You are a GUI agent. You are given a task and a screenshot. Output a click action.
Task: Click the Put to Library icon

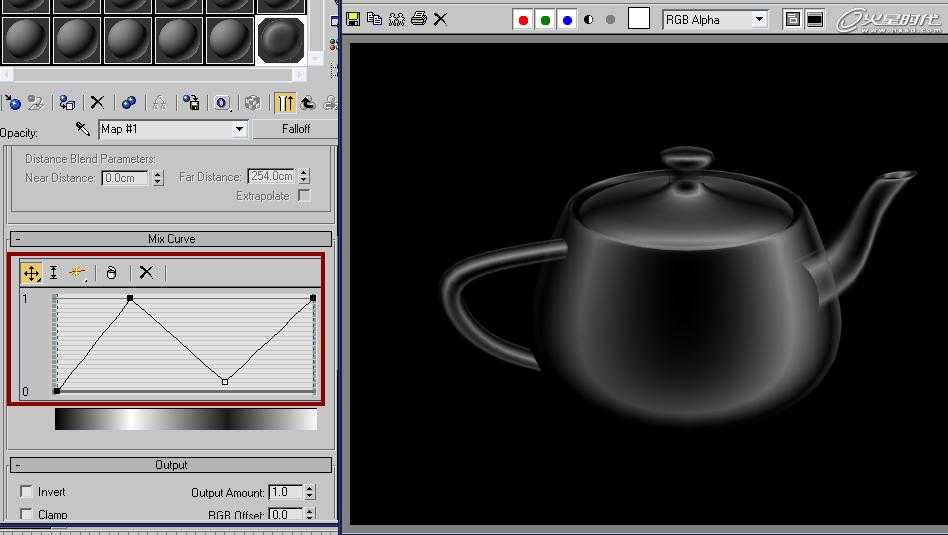(191, 103)
